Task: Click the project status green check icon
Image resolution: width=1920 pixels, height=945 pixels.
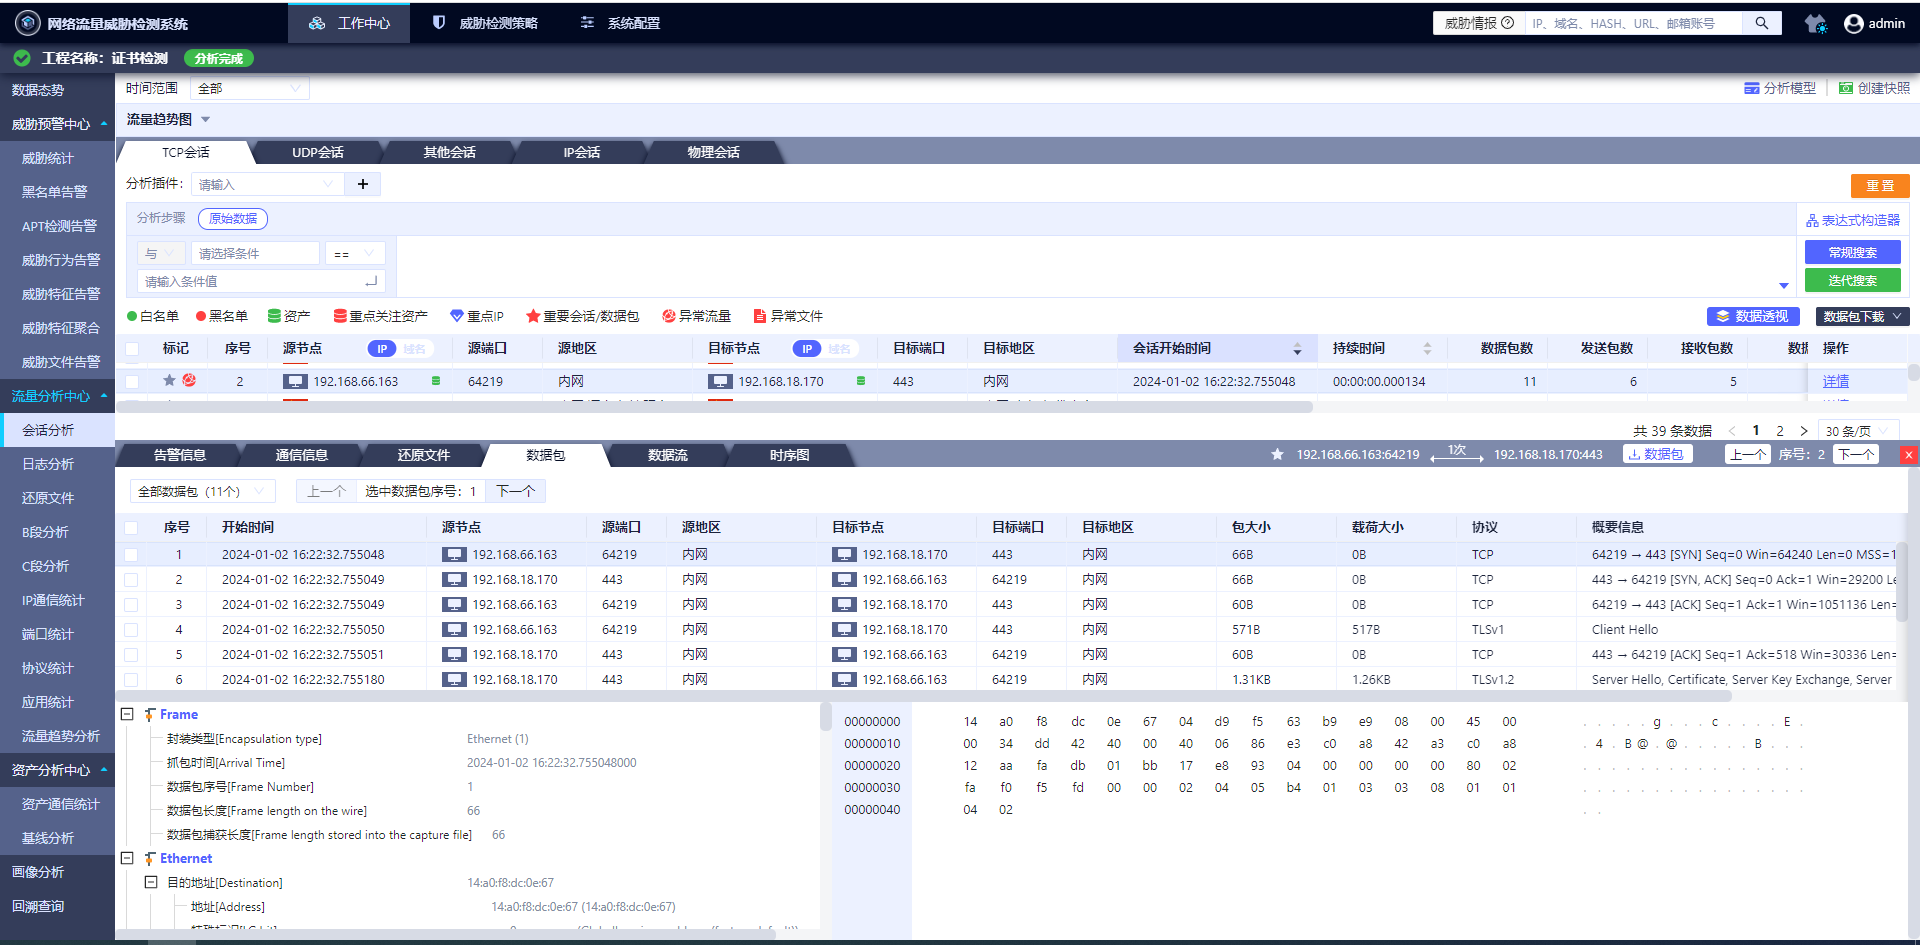Action: coord(21,58)
